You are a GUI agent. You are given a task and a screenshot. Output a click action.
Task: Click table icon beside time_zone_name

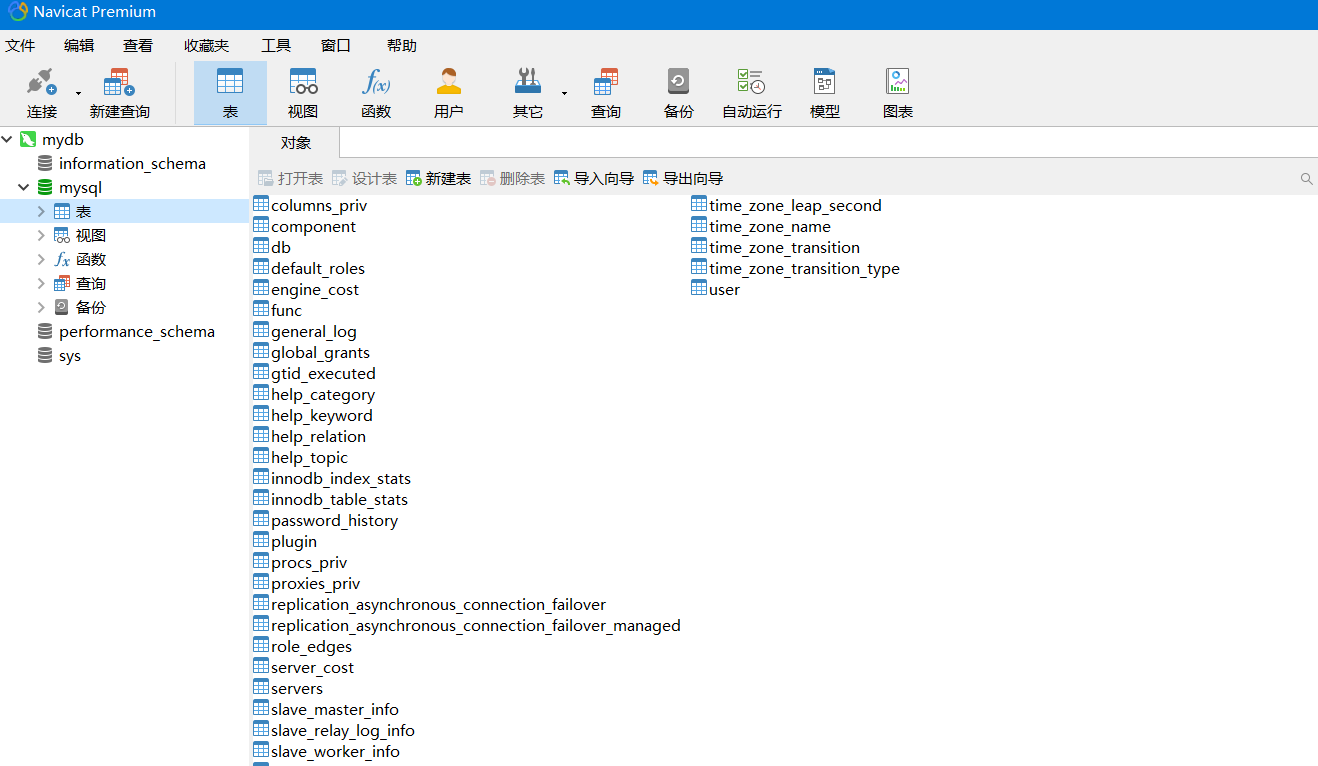point(699,225)
